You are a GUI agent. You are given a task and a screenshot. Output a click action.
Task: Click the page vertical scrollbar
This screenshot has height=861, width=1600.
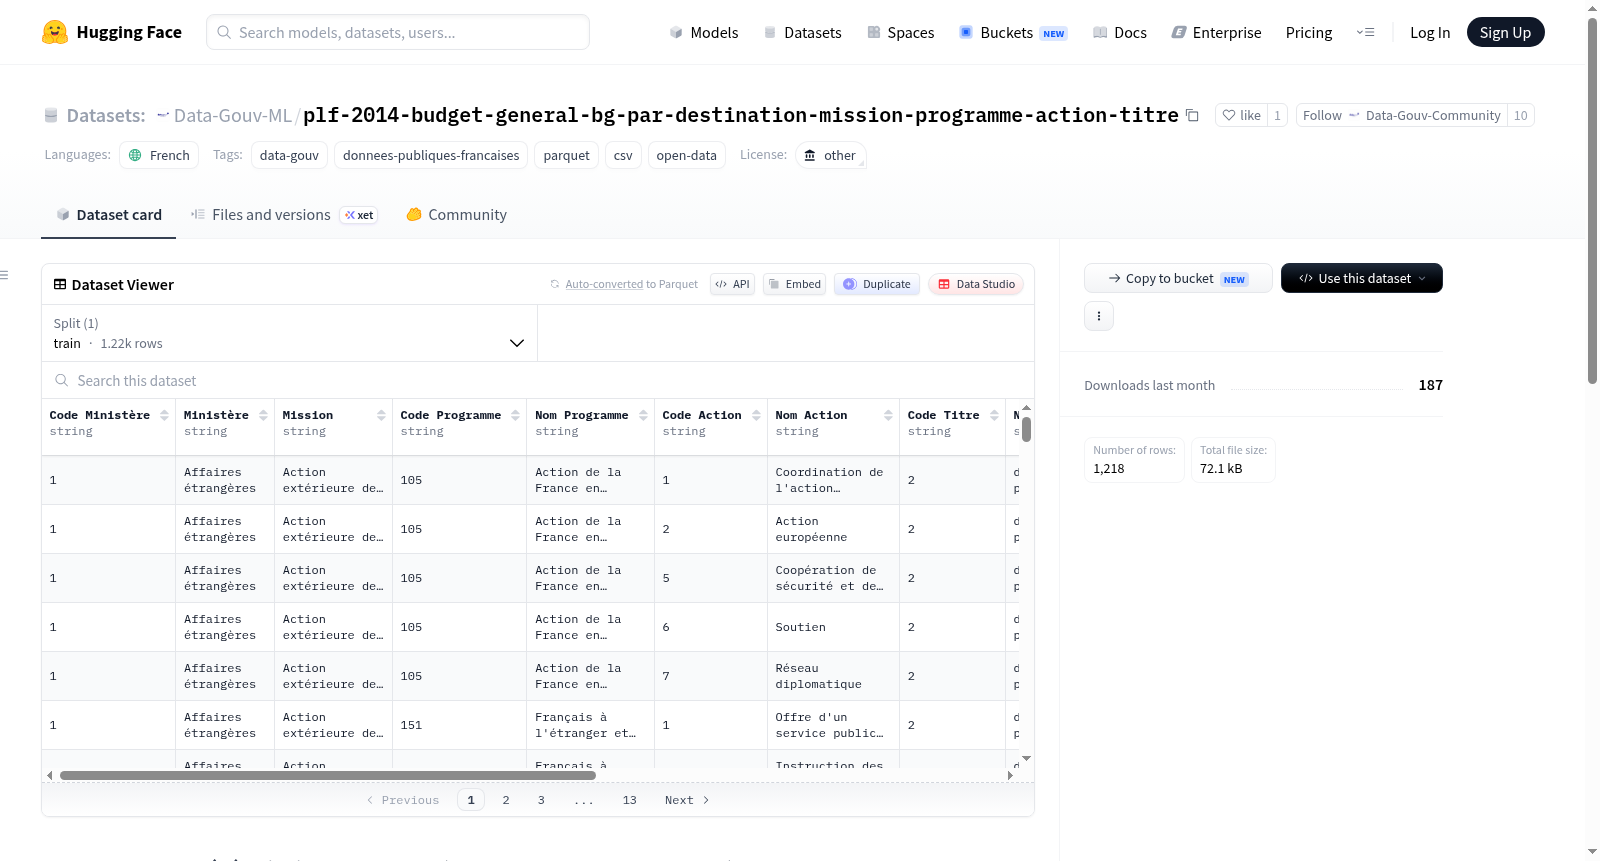pyautogui.click(x=1592, y=200)
